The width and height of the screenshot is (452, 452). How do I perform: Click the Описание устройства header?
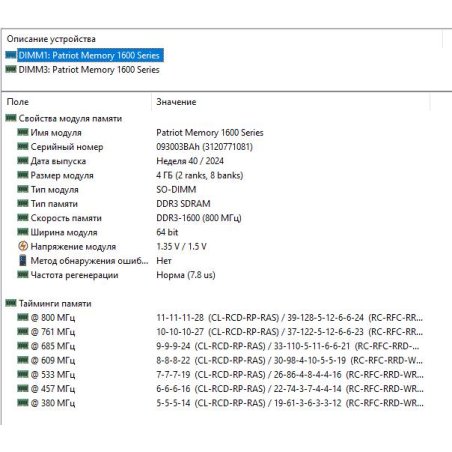[51, 39]
